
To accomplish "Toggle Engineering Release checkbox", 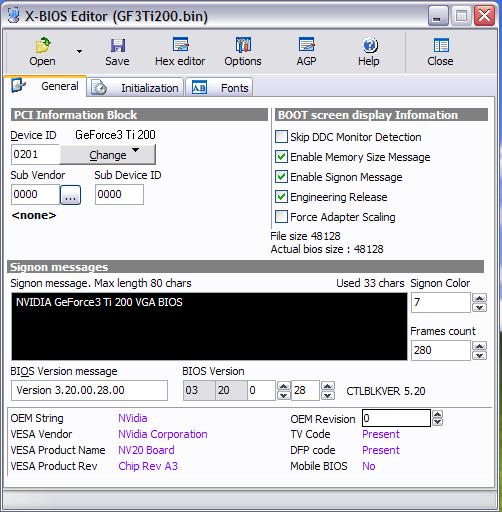I will click(x=281, y=197).
